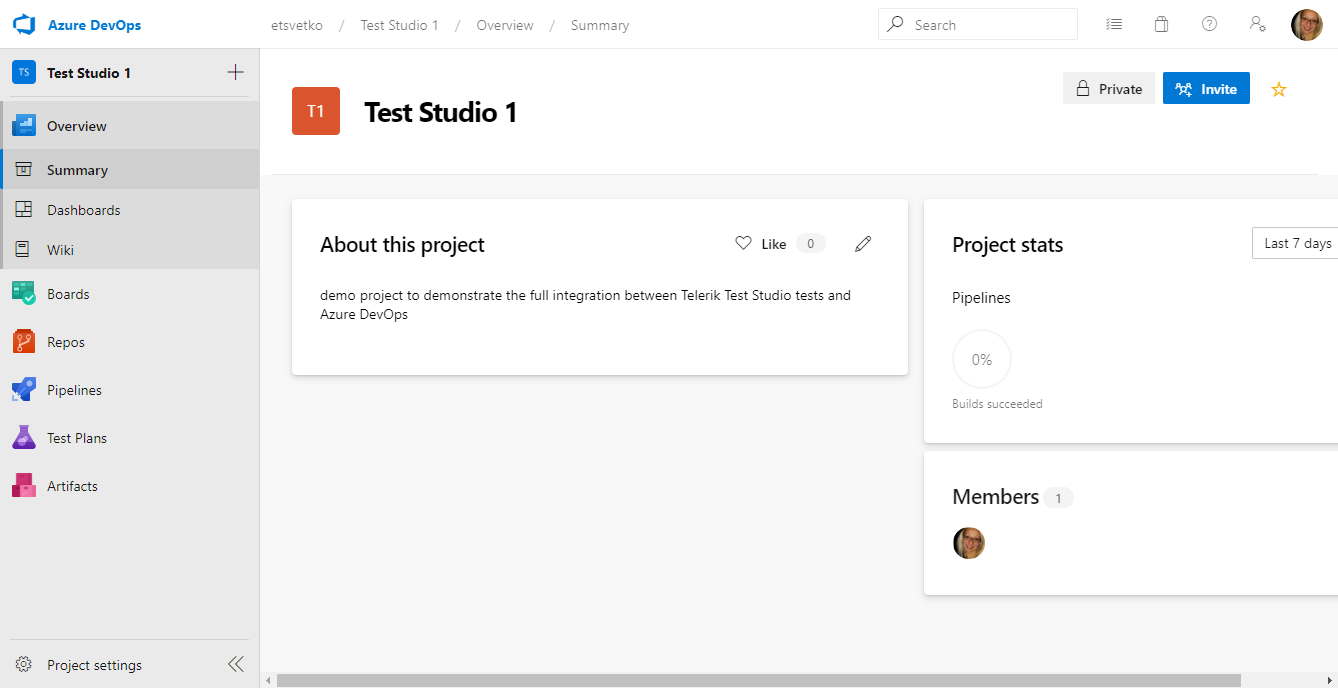Open the Wiki sidebar item
The width and height of the screenshot is (1338, 688).
click(x=130, y=250)
